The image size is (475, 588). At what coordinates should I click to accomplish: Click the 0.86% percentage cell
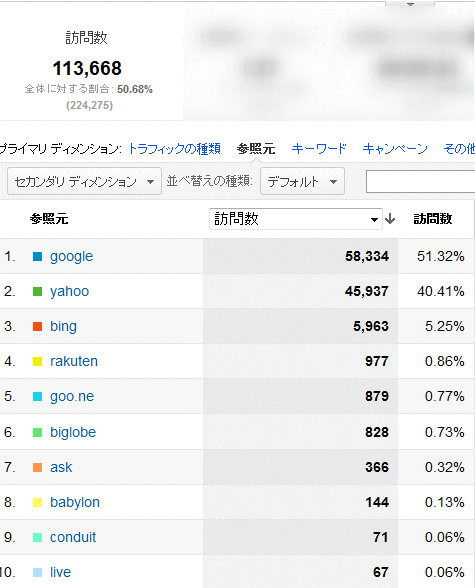[445, 362]
